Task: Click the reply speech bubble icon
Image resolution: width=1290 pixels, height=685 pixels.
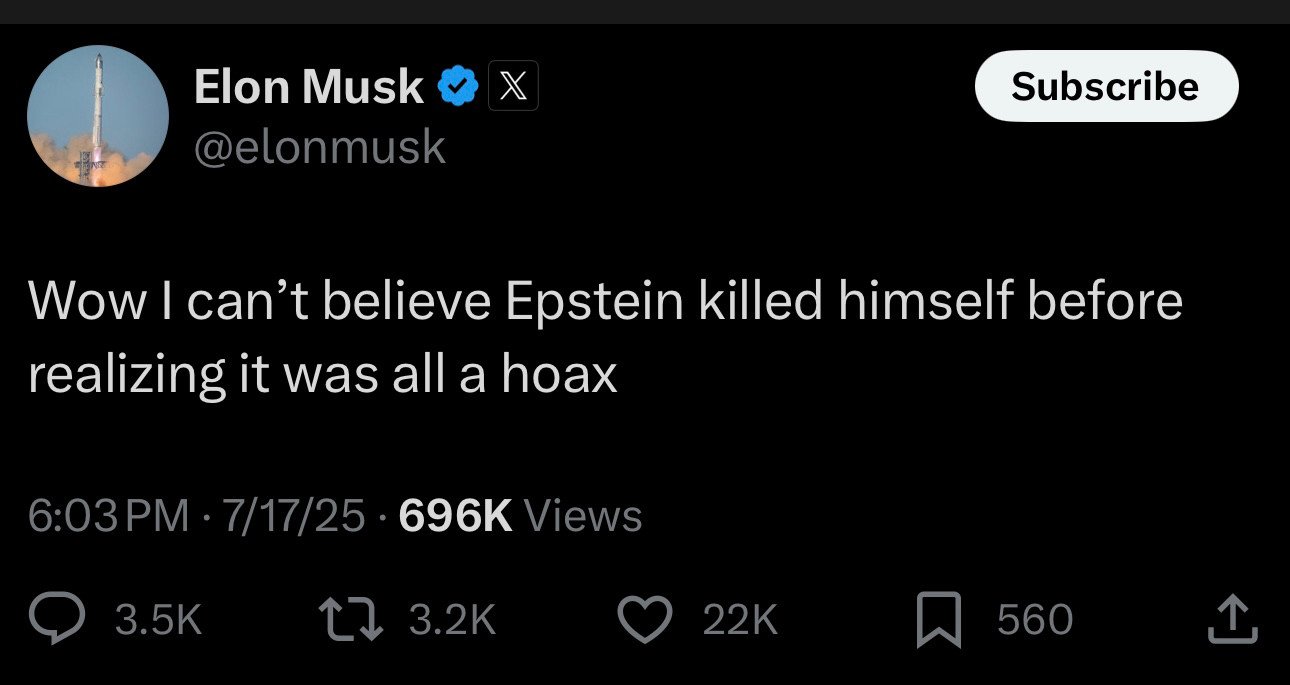Action: 68,620
